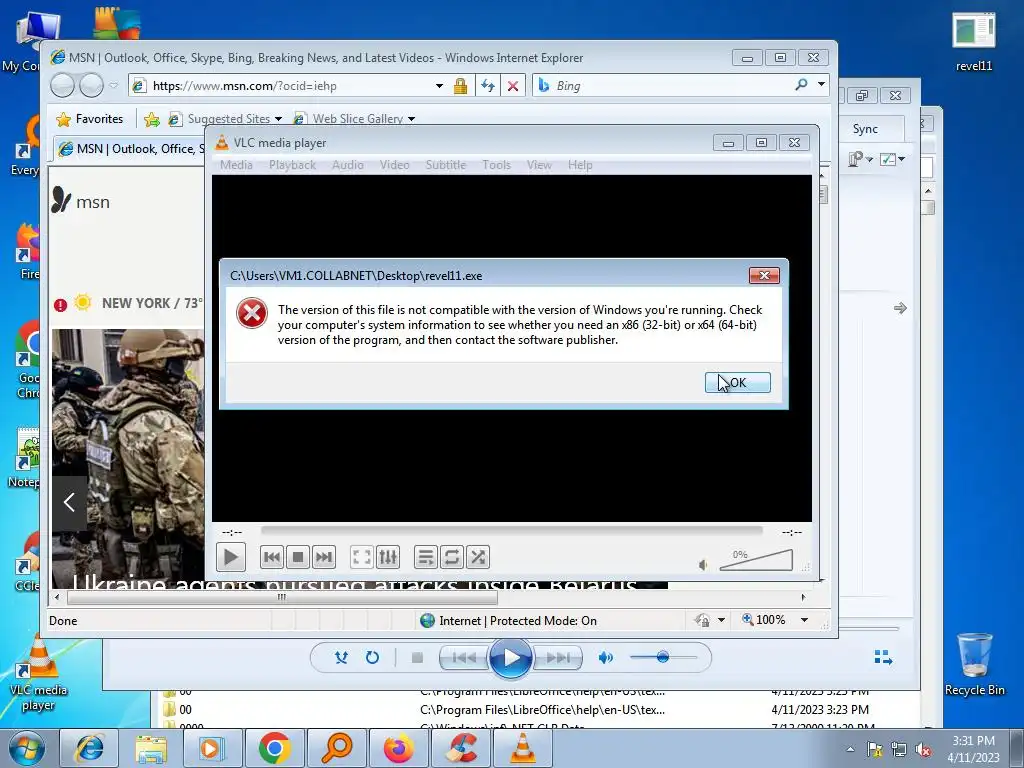Show hidden system tray icons
The image size is (1024, 768).
click(x=850, y=749)
